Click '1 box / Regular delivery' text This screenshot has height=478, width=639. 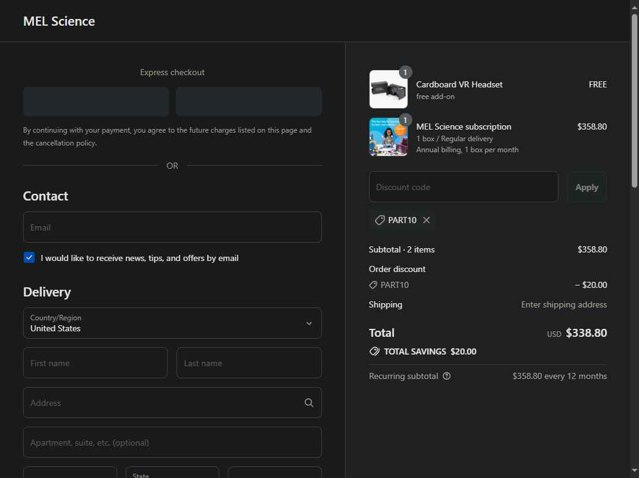(x=454, y=139)
